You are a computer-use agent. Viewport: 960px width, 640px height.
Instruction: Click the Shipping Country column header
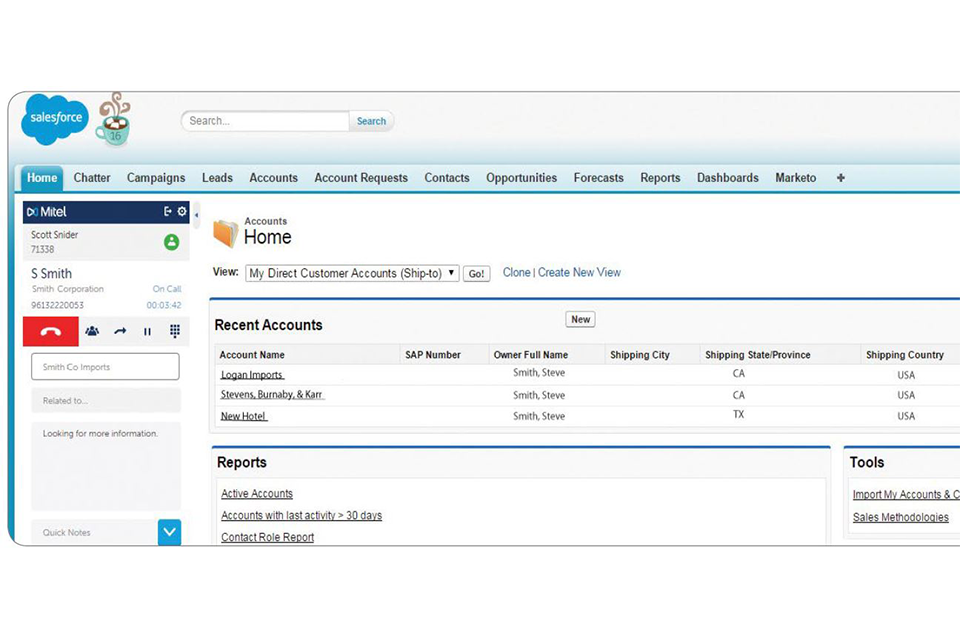(x=904, y=355)
